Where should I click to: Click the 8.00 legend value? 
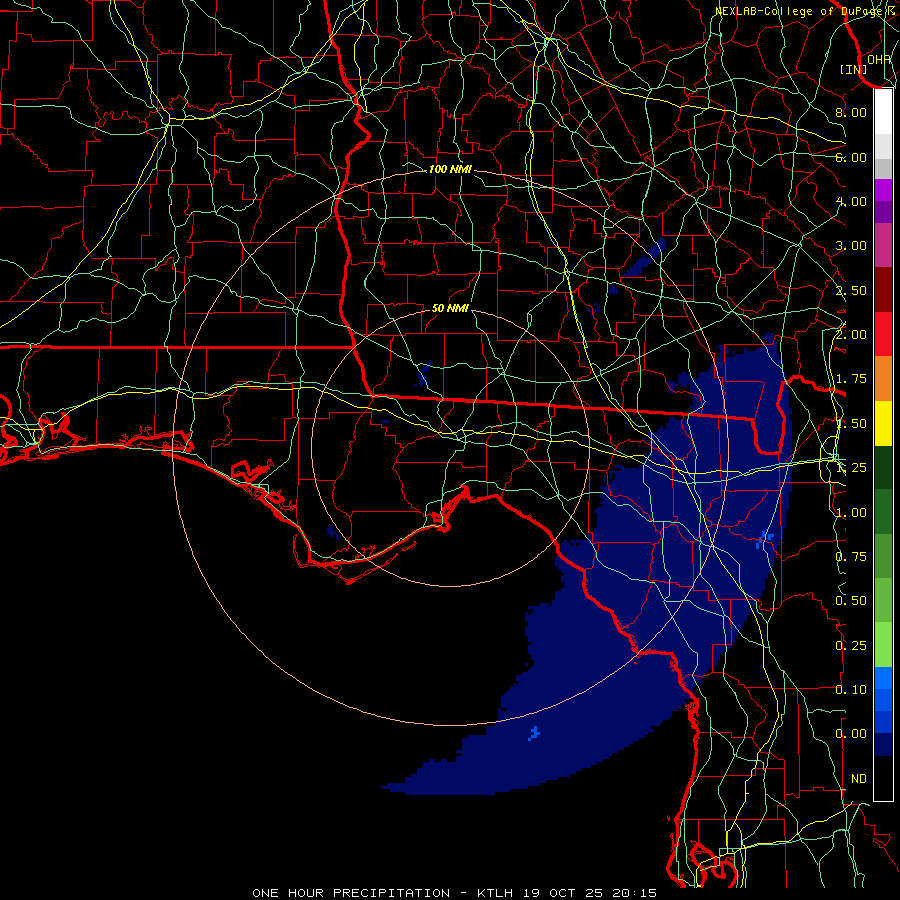pyautogui.click(x=851, y=112)
